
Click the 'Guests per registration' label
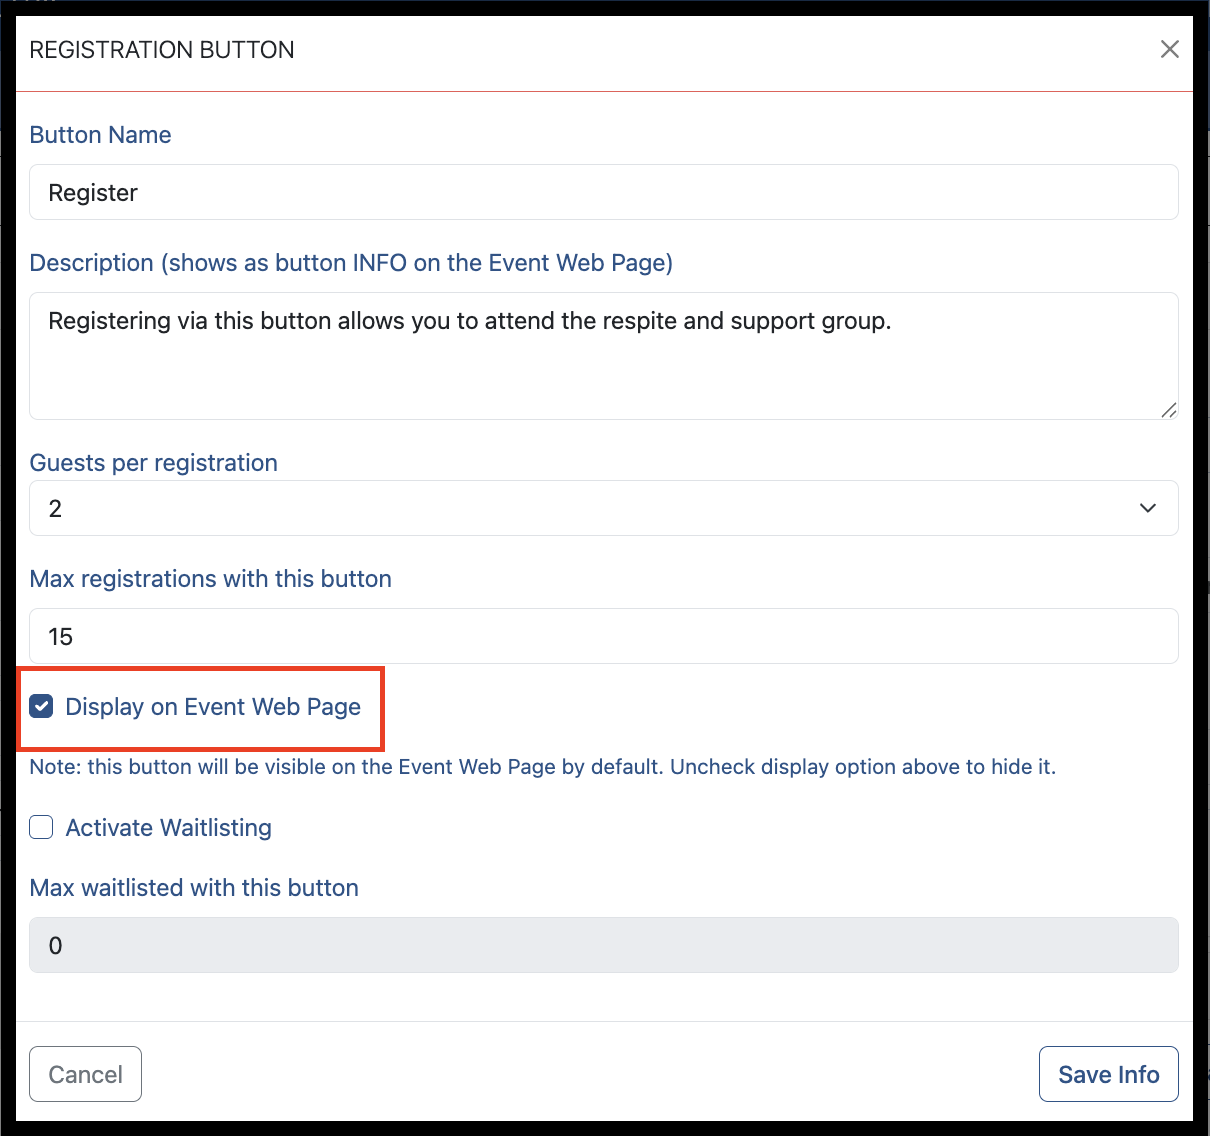[154, 463]
